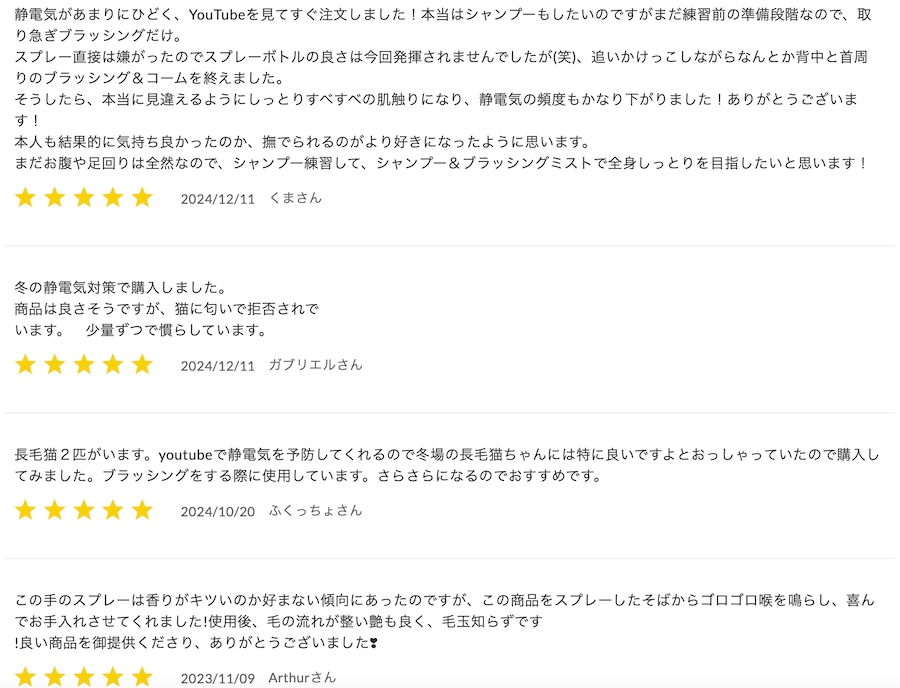Image resolution: width=900 pixels, height=688 pixels.
Task: Click the review text starting この手のスプレーは香り
Action: point(445,621)
